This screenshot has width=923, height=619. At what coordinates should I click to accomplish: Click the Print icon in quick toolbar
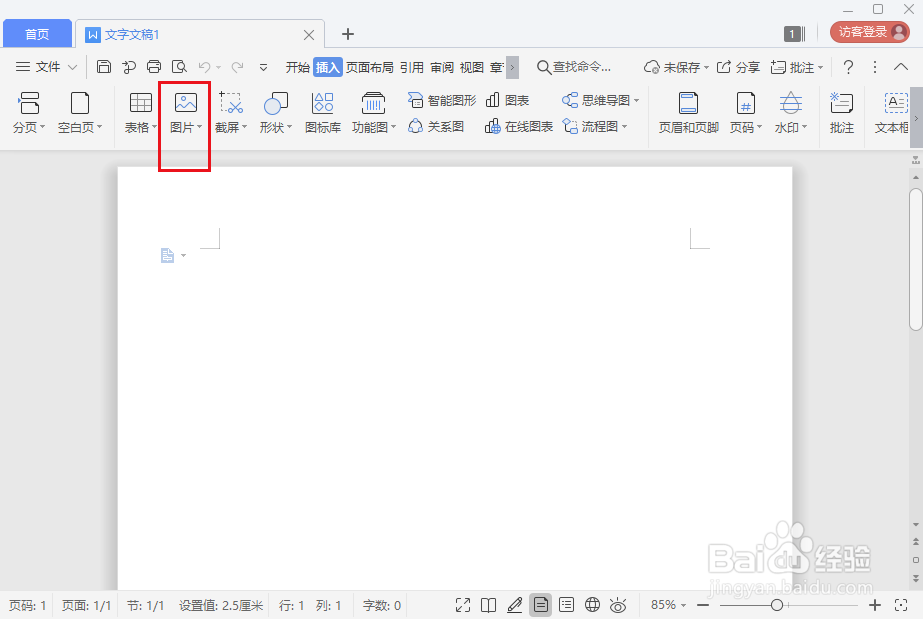[x=154, y=67]
